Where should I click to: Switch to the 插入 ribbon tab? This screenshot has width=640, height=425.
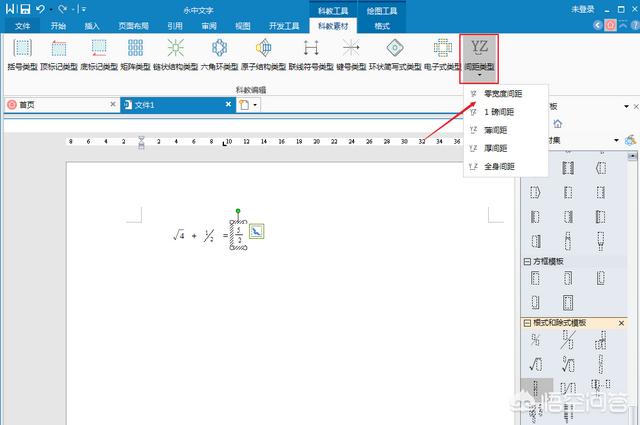point(92,26)
